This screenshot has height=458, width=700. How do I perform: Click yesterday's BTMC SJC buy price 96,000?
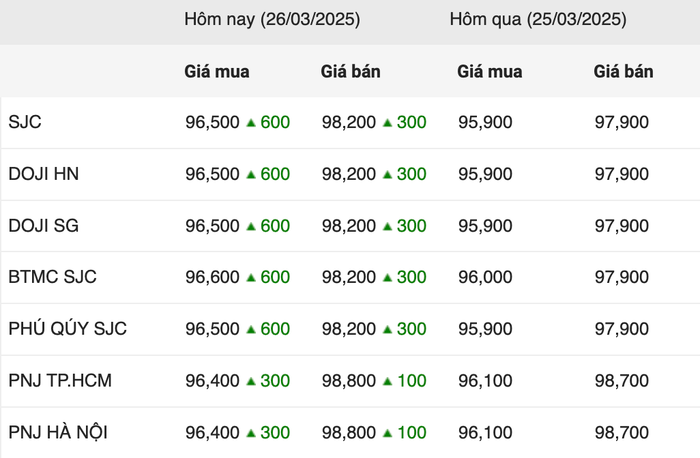(485, 277)
